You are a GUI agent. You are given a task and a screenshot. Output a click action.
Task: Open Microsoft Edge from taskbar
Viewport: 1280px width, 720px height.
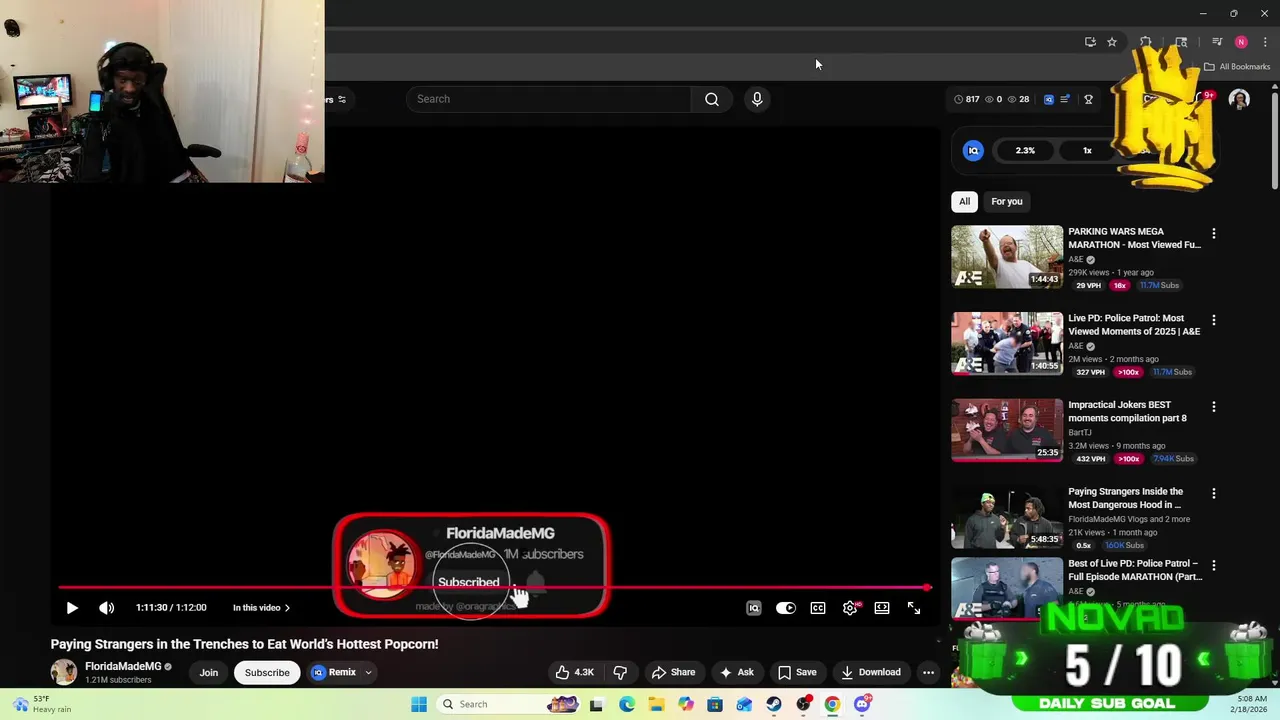tap(627, 704)
